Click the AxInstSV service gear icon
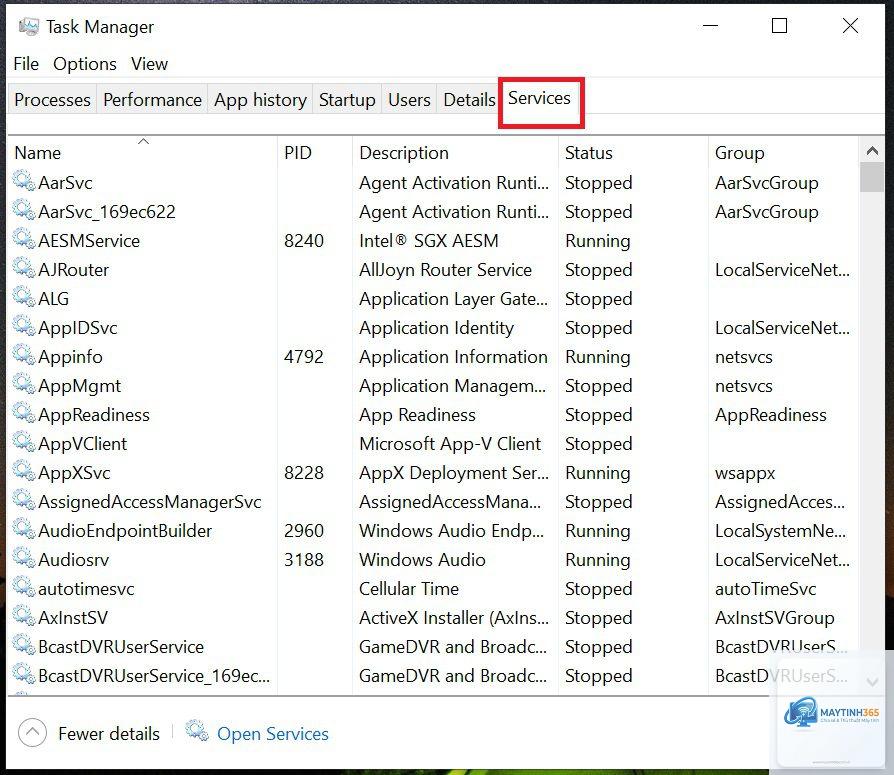The width and height of the screenshot is (894, 775). click(x=24, y=617)
